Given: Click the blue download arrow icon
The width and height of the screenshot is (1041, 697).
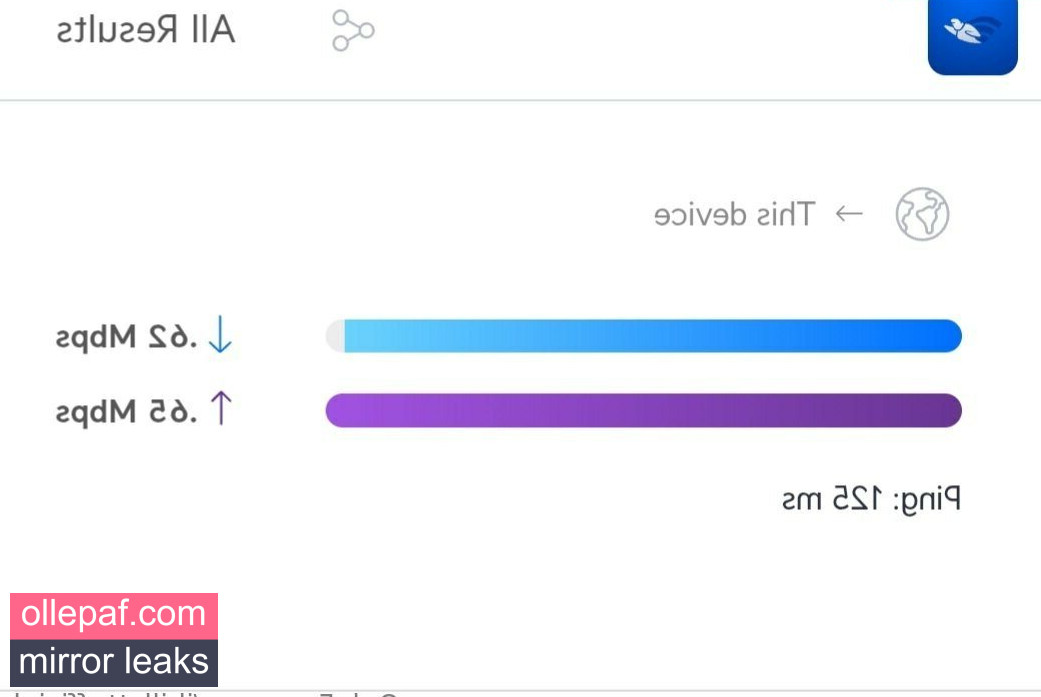Looking at the screenshot, I should tap(220, 334).
